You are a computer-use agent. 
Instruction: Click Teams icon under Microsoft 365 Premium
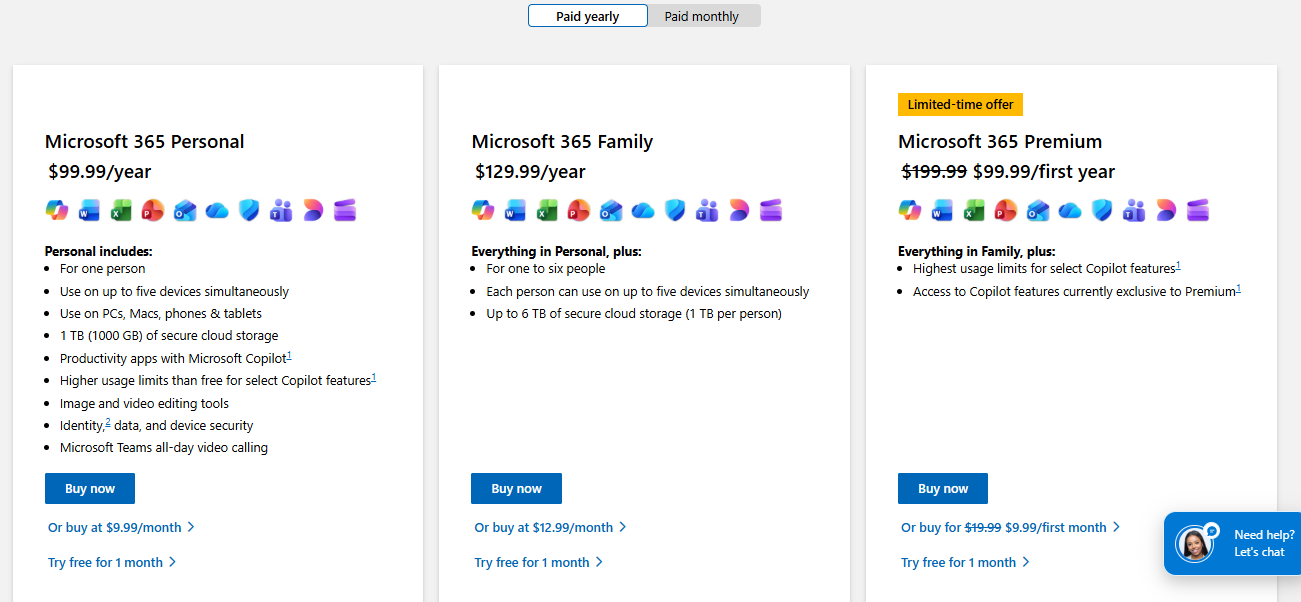tap(1134, 210)
